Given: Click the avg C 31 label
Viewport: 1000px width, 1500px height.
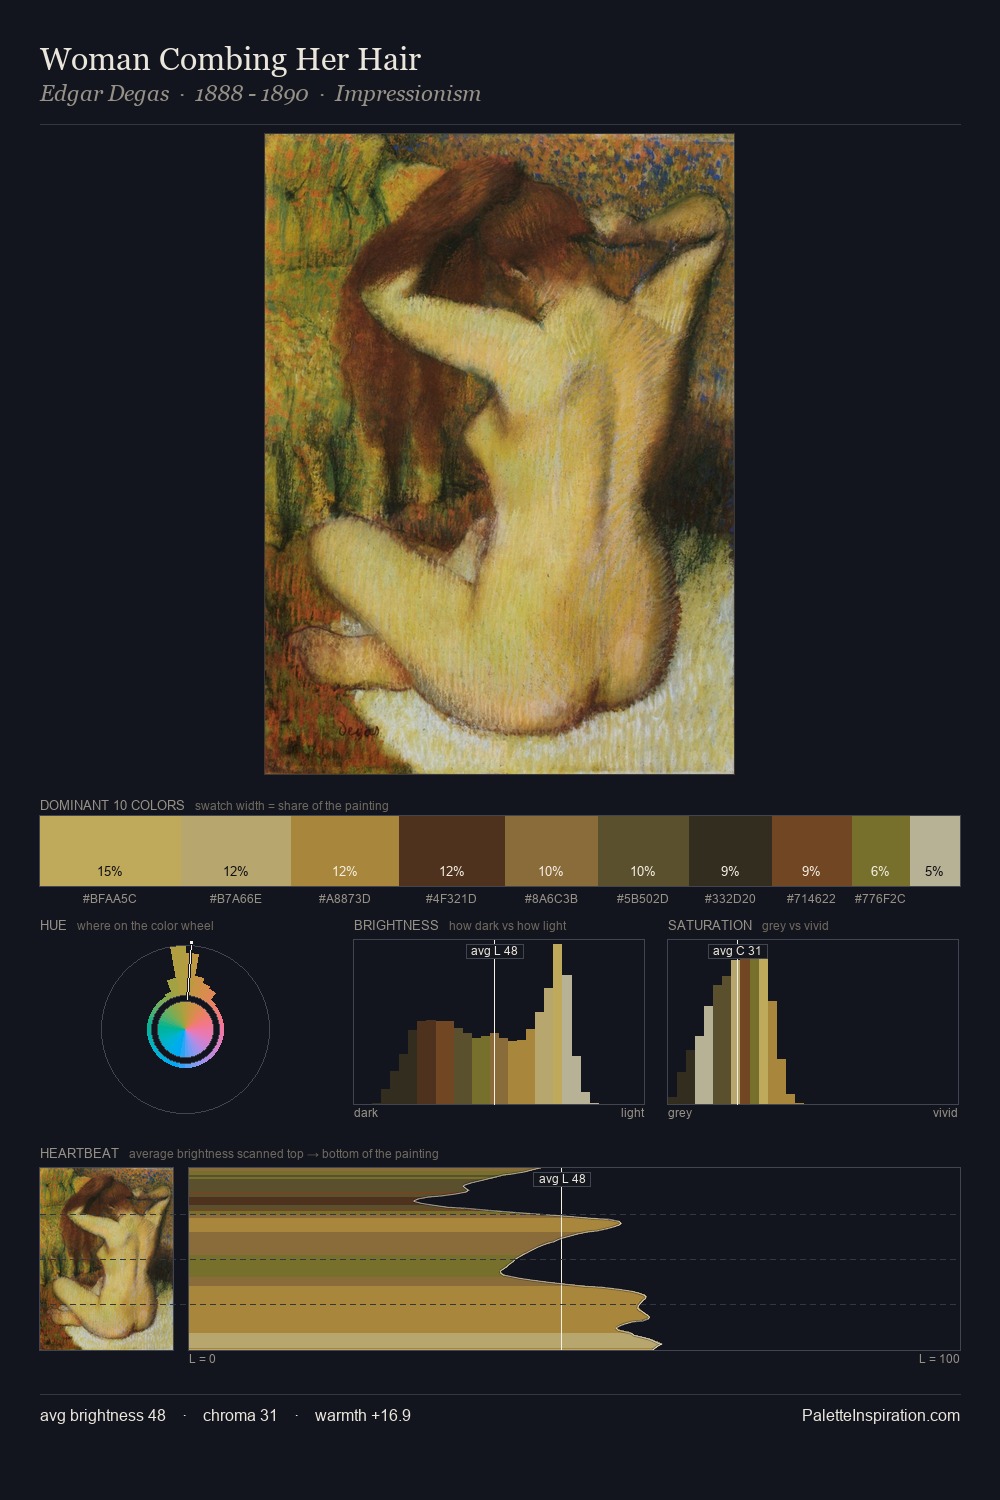Looking at the screenshot, I should 737,951.
